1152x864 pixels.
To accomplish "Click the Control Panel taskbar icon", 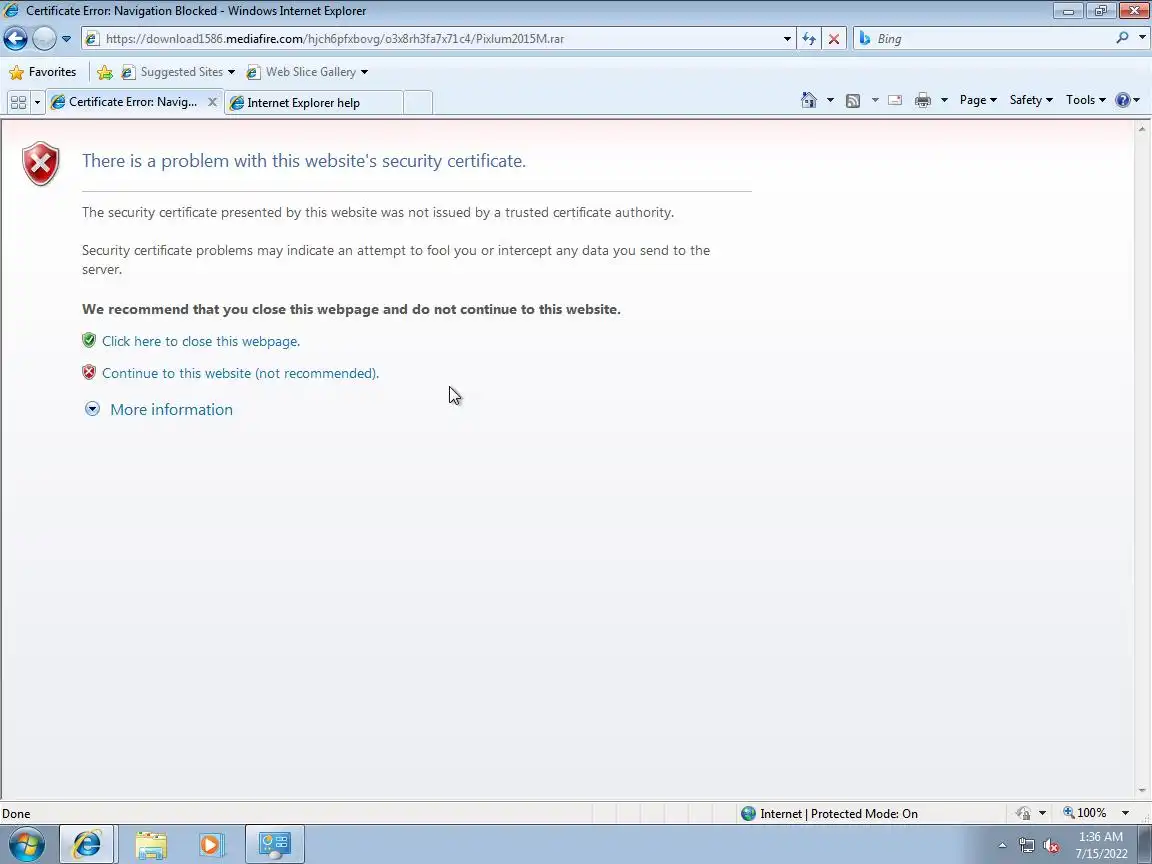I will [274, 845].
